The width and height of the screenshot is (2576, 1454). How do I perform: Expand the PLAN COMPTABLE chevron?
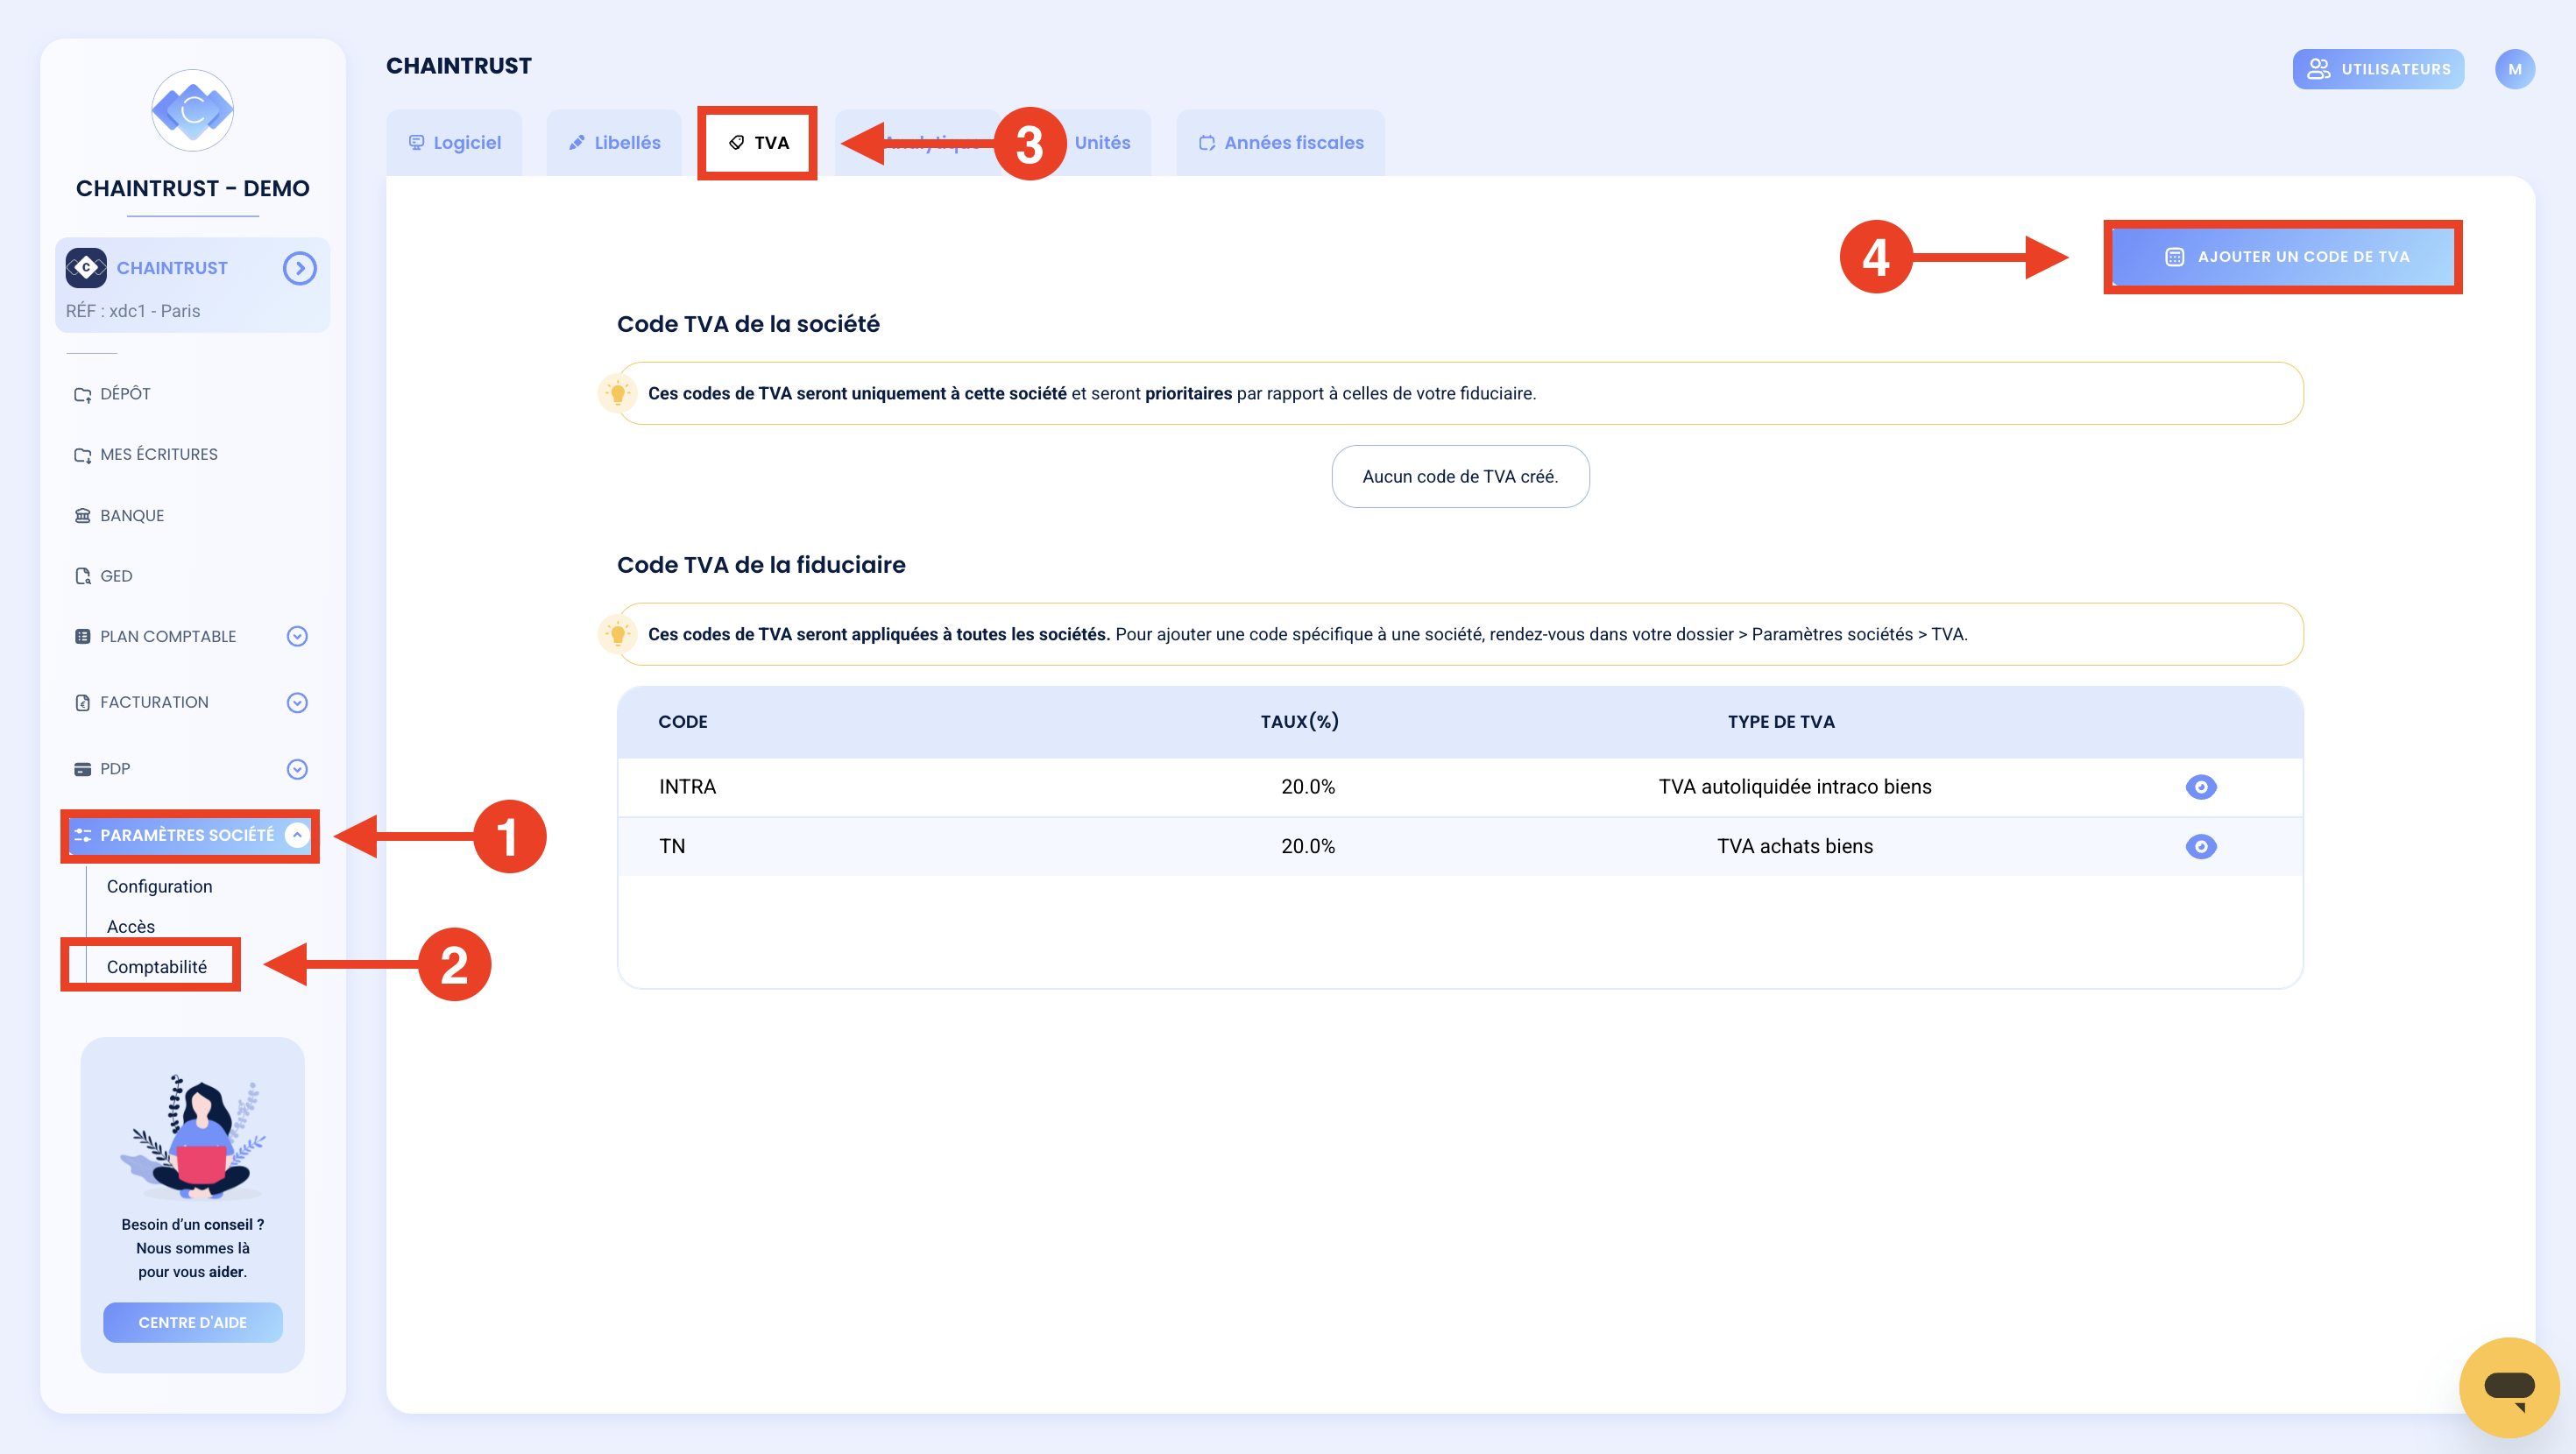coord(297,636)
